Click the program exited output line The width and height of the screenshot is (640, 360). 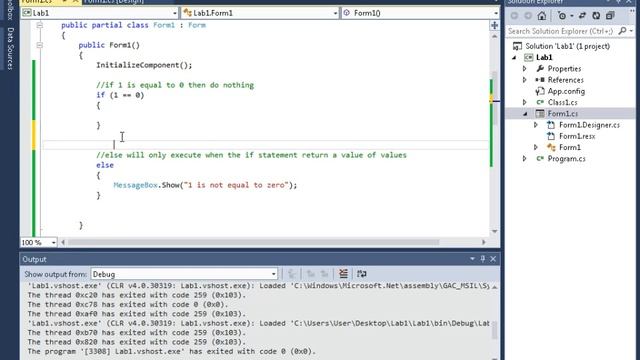[171, 351]
